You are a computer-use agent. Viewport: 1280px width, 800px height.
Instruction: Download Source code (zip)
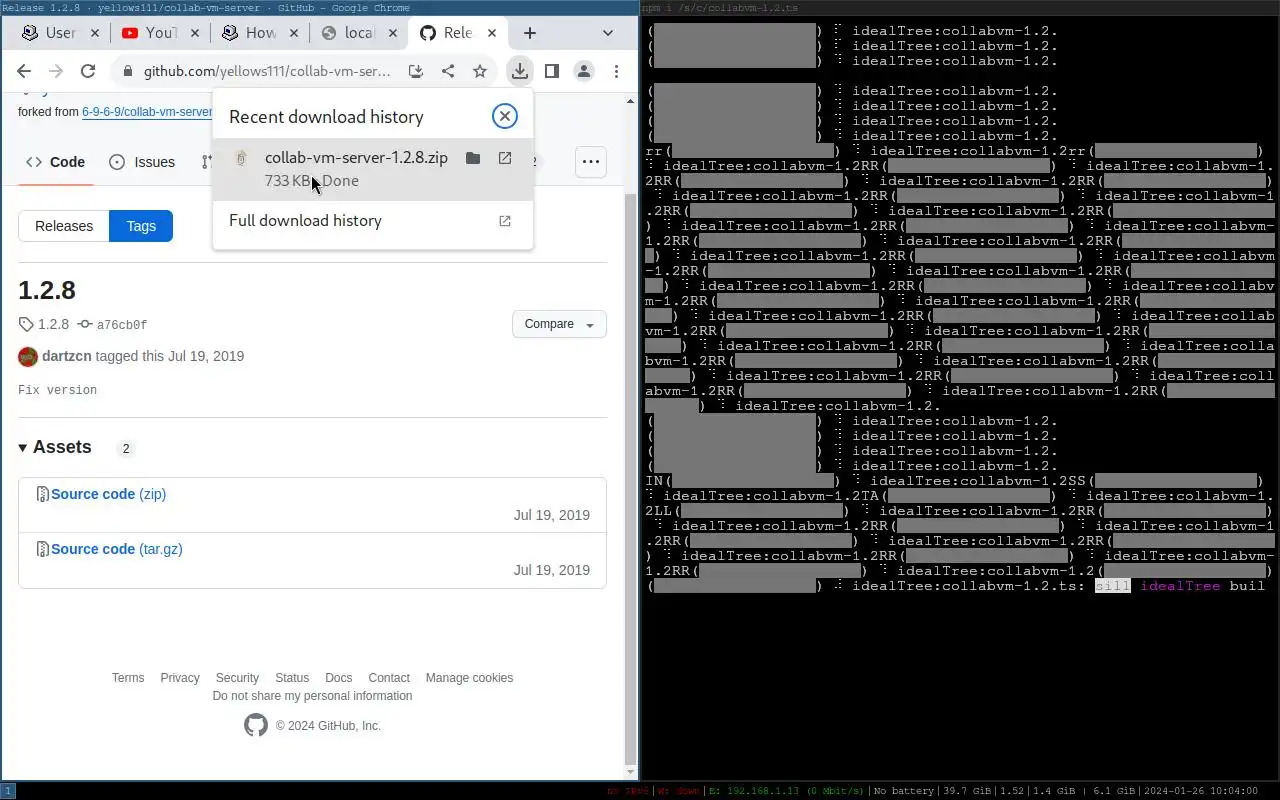[108, 494]
